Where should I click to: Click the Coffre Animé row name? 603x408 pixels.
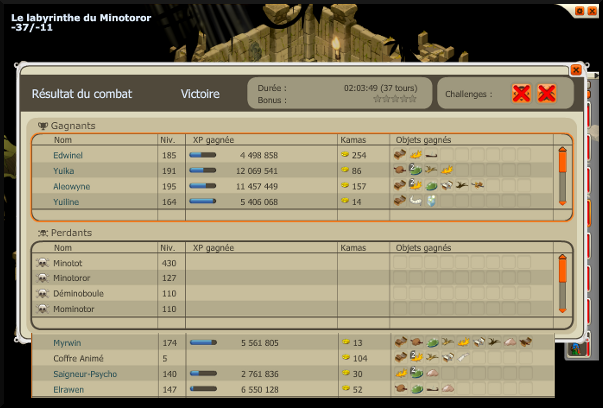coord(78,358)
